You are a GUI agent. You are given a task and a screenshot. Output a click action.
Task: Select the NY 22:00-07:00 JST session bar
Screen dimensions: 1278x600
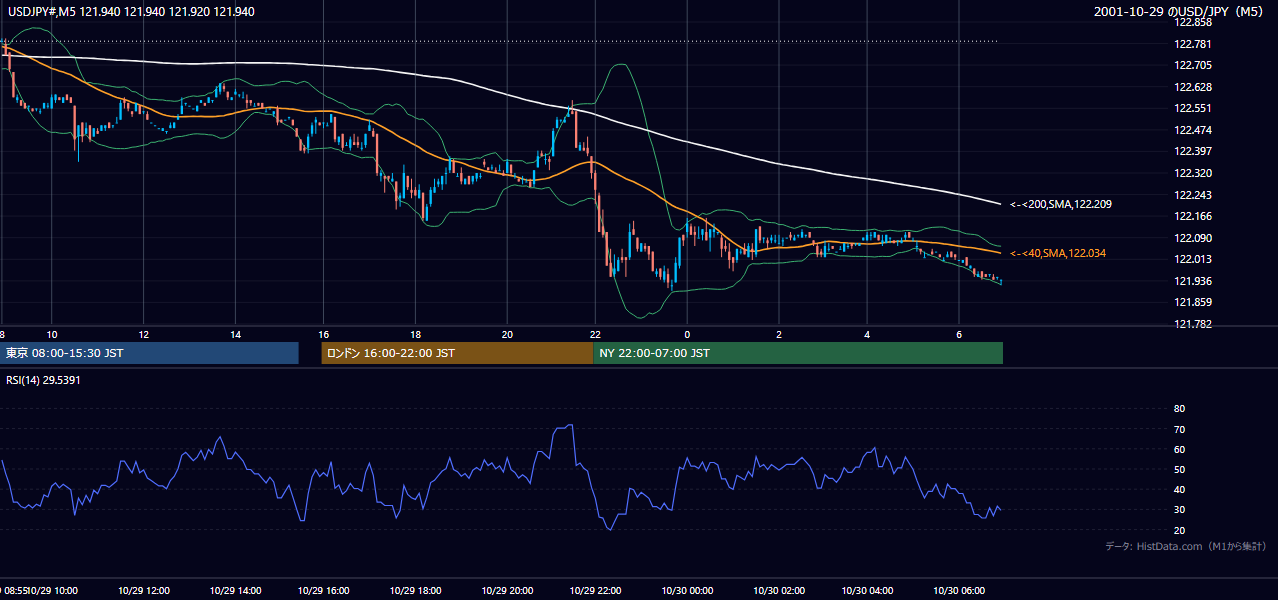point(798,353)
